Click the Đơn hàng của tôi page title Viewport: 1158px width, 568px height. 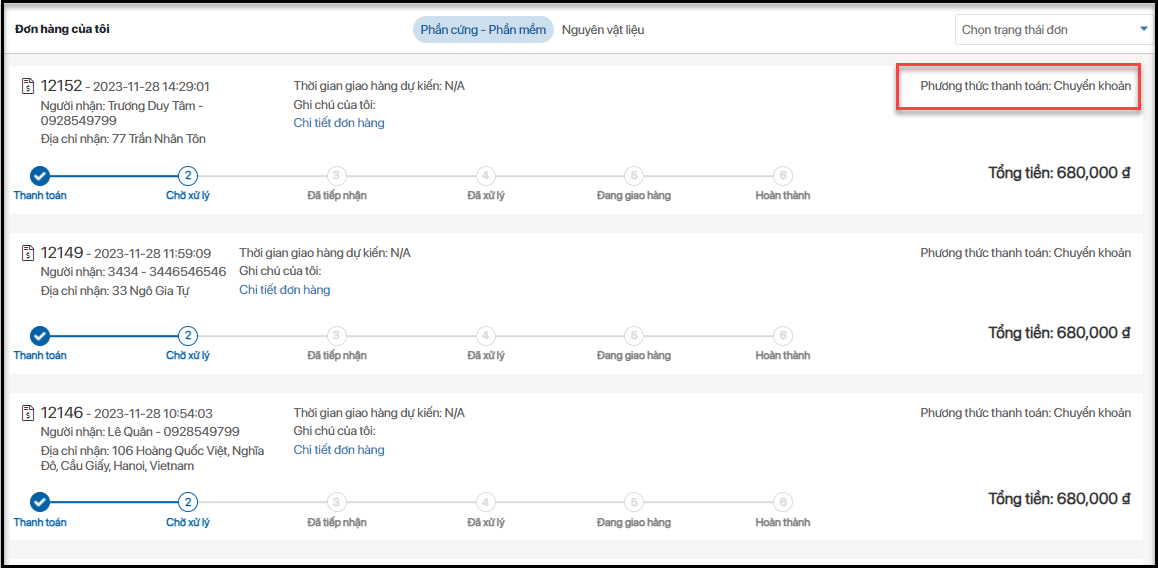pyautogui.click(x=62, y=29)
